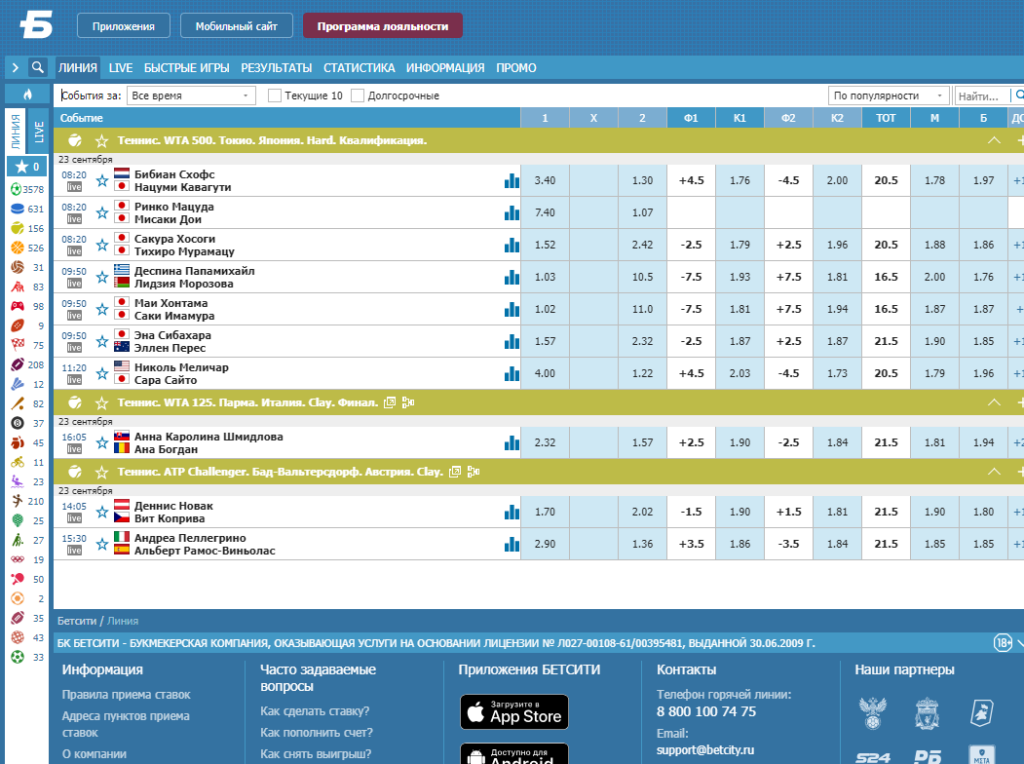Select handball icon with 210 events

click(x=18, y=501)
